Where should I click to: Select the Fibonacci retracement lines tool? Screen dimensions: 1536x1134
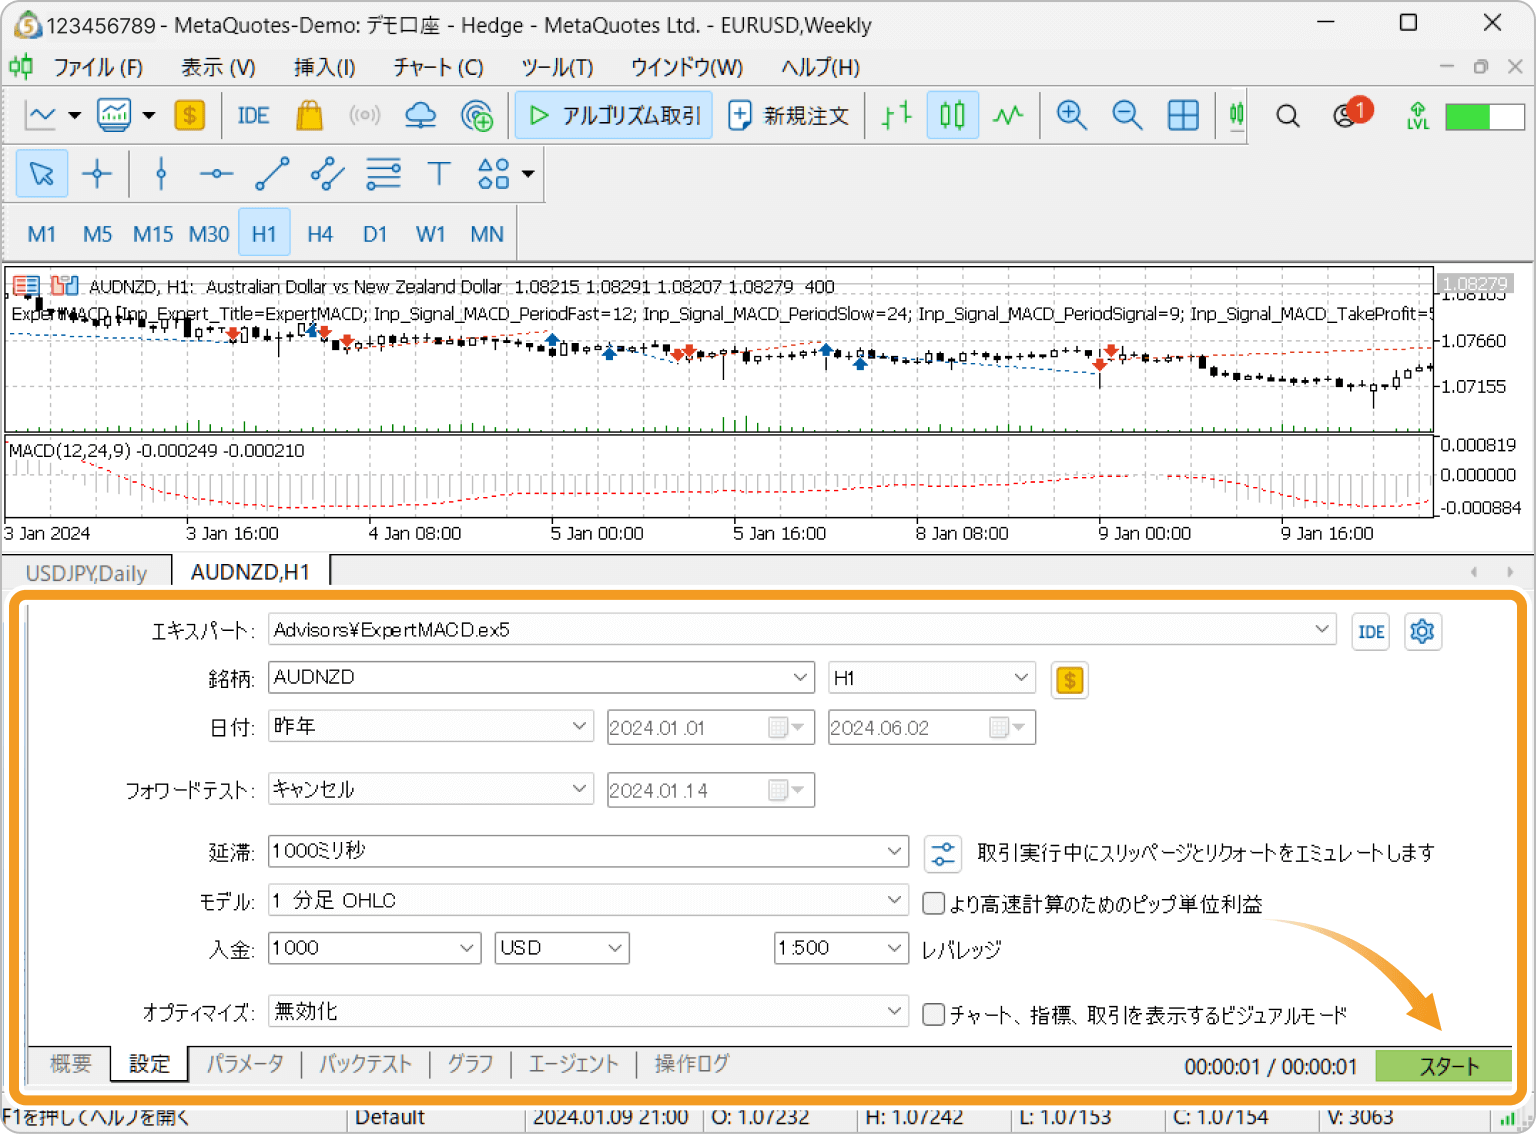point(383,174)
